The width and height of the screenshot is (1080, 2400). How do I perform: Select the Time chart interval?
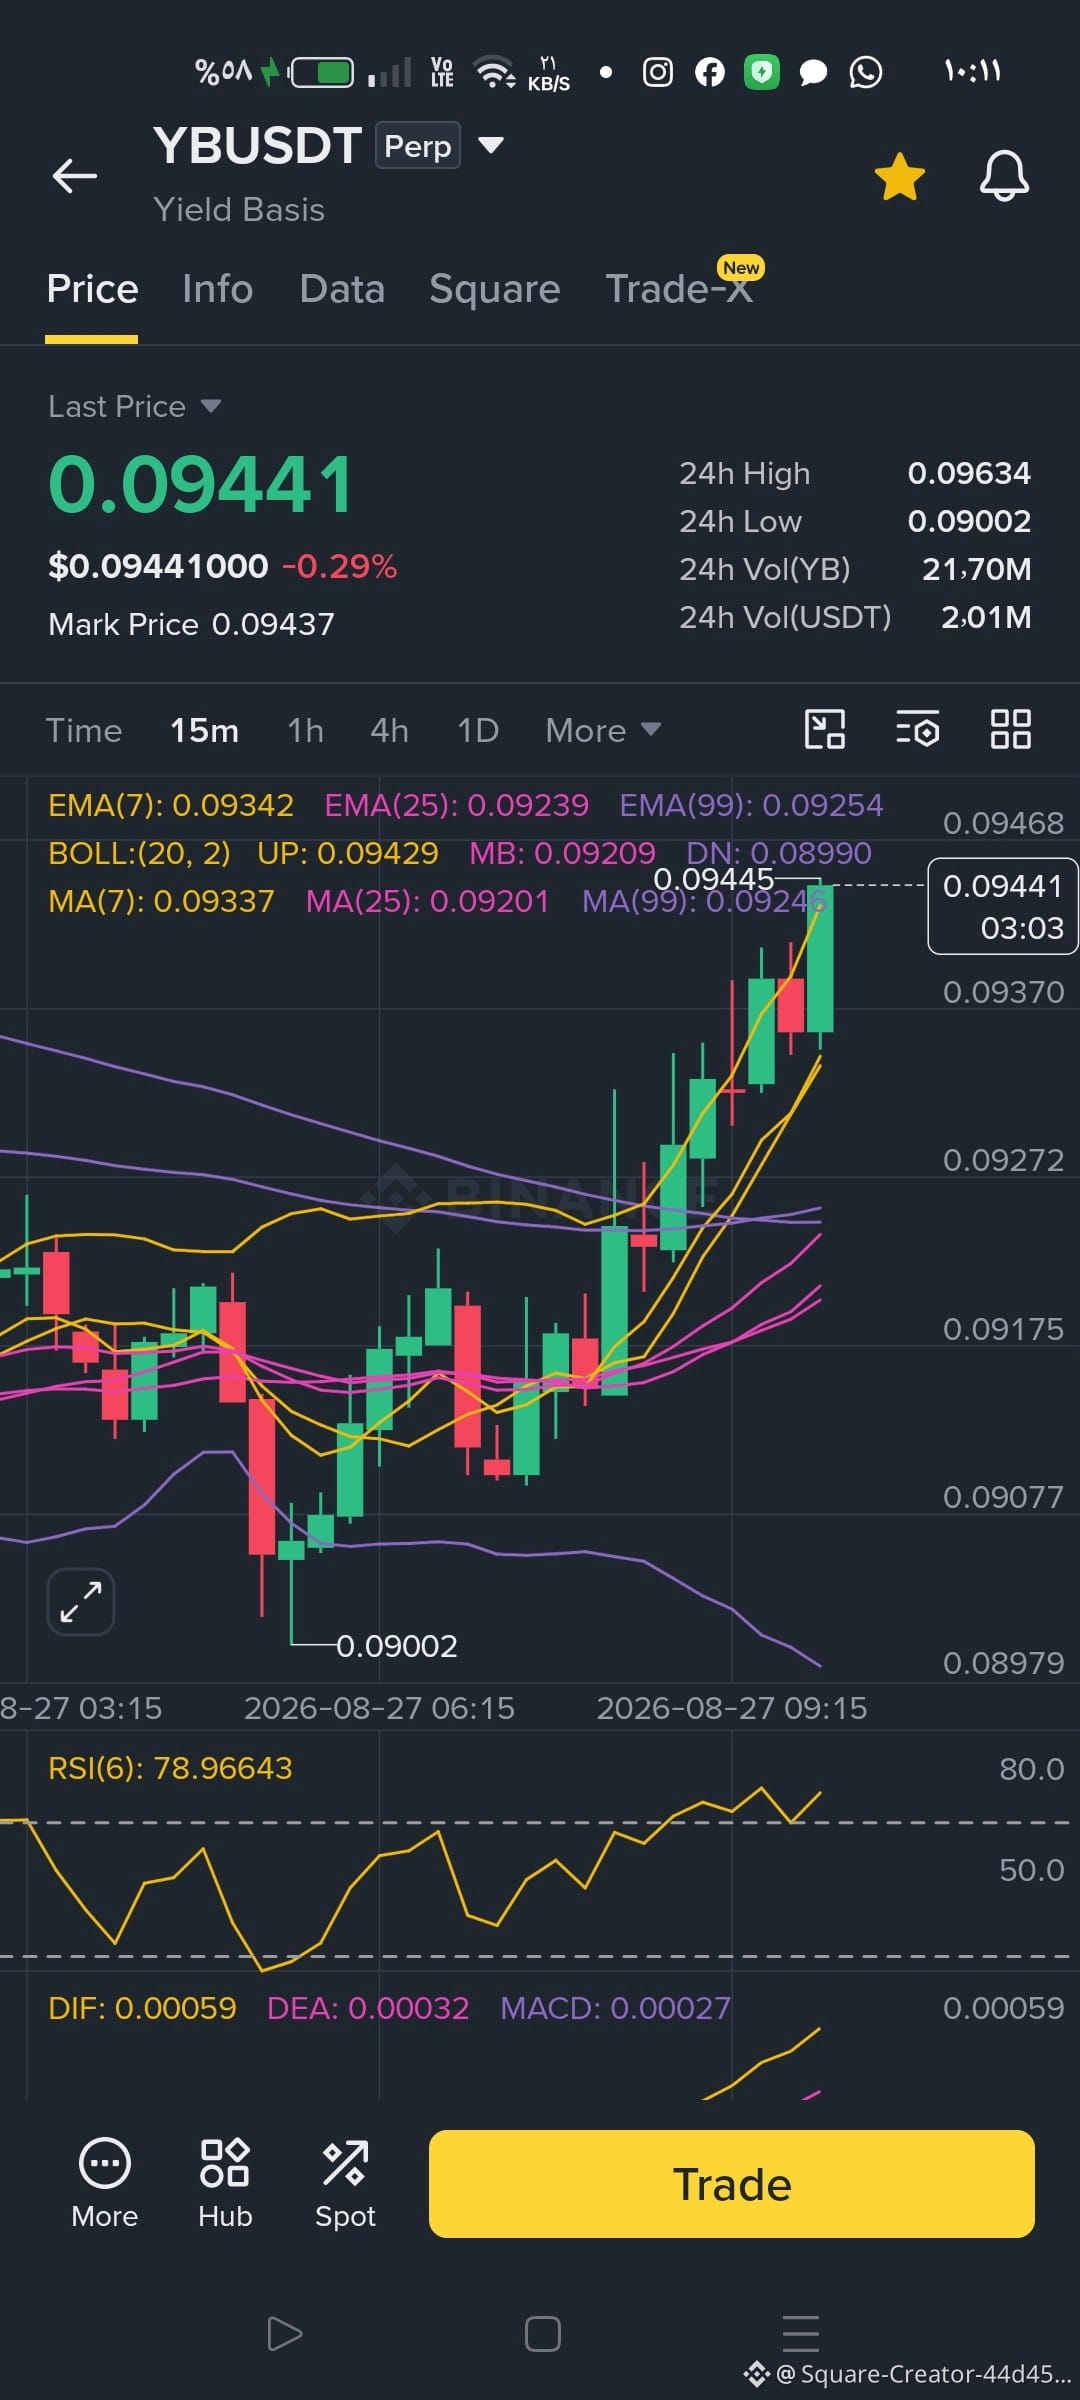(x=84, y=730)
